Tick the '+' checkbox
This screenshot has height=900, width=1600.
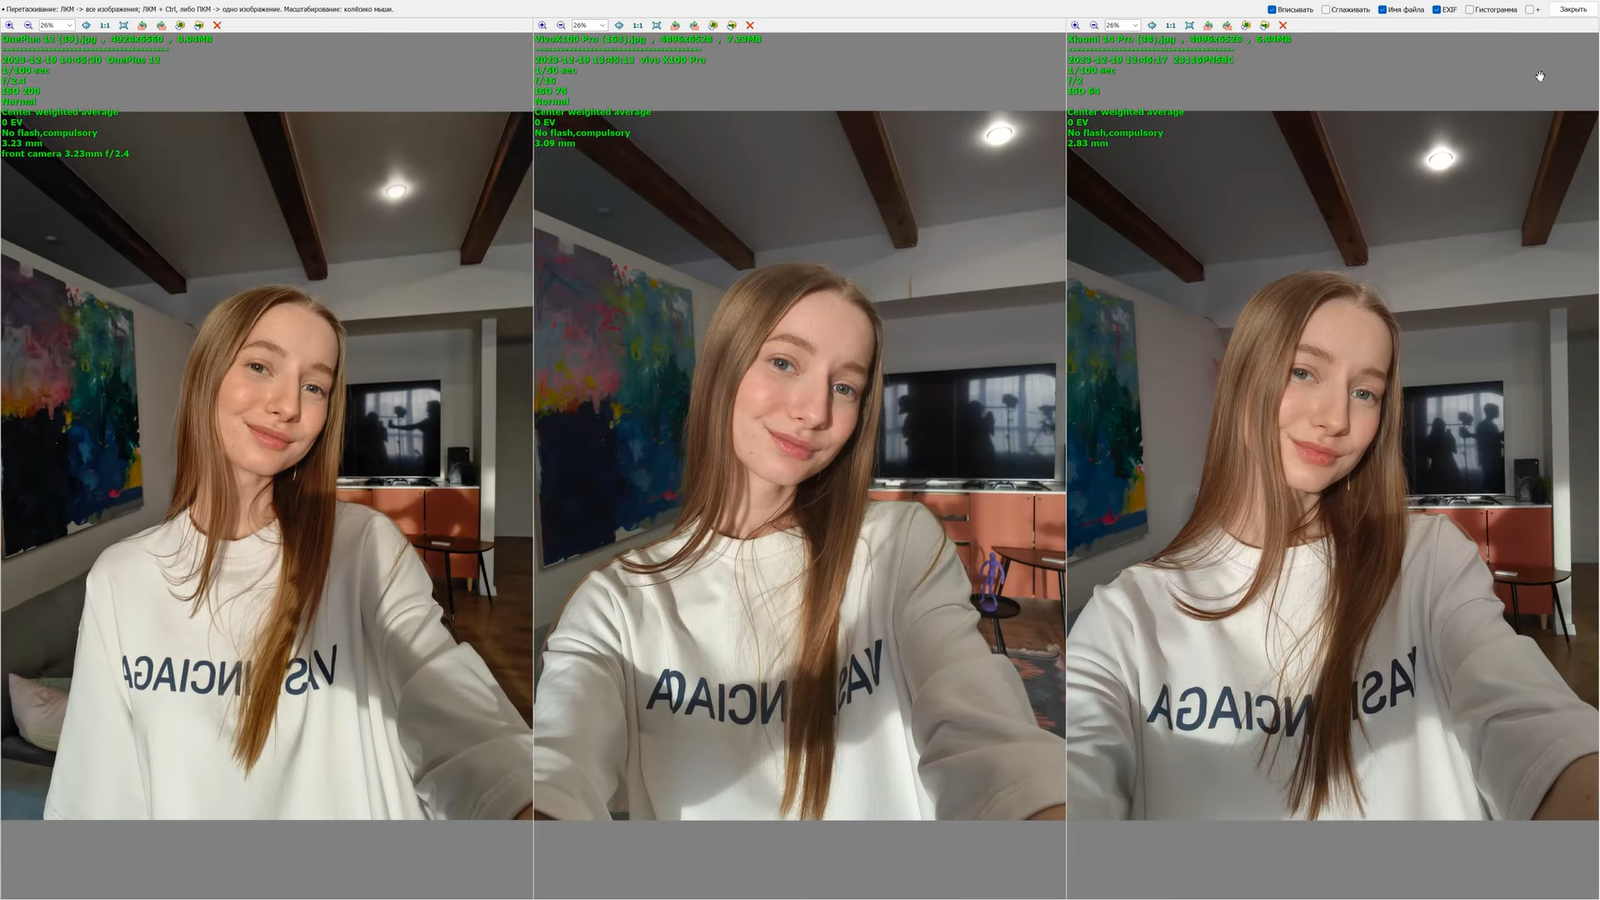(1530, 10)
